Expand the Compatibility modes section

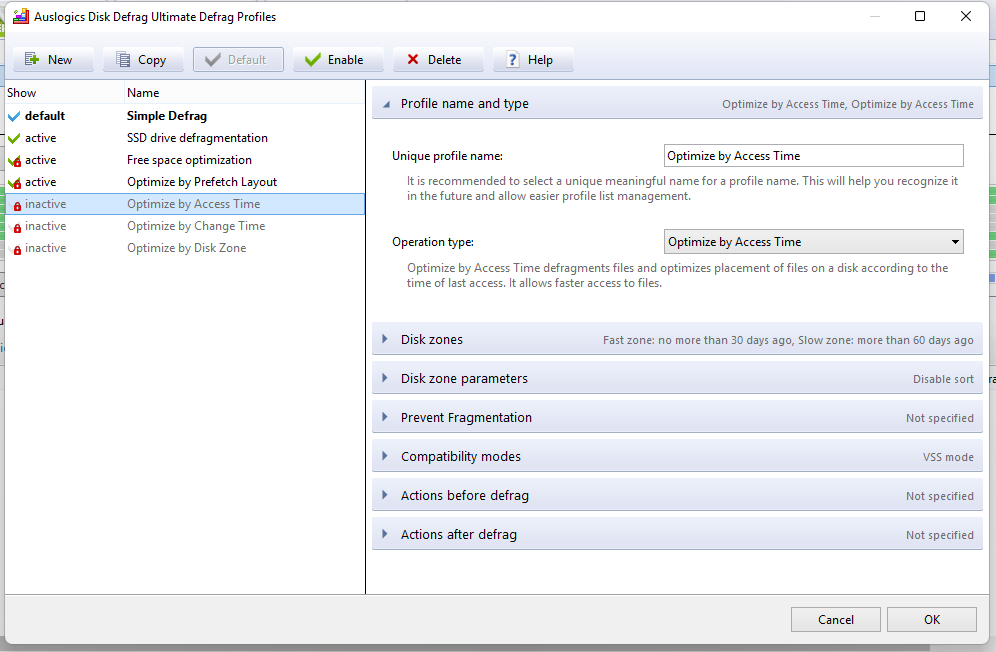pyautogui.click(x=385, y=456)
